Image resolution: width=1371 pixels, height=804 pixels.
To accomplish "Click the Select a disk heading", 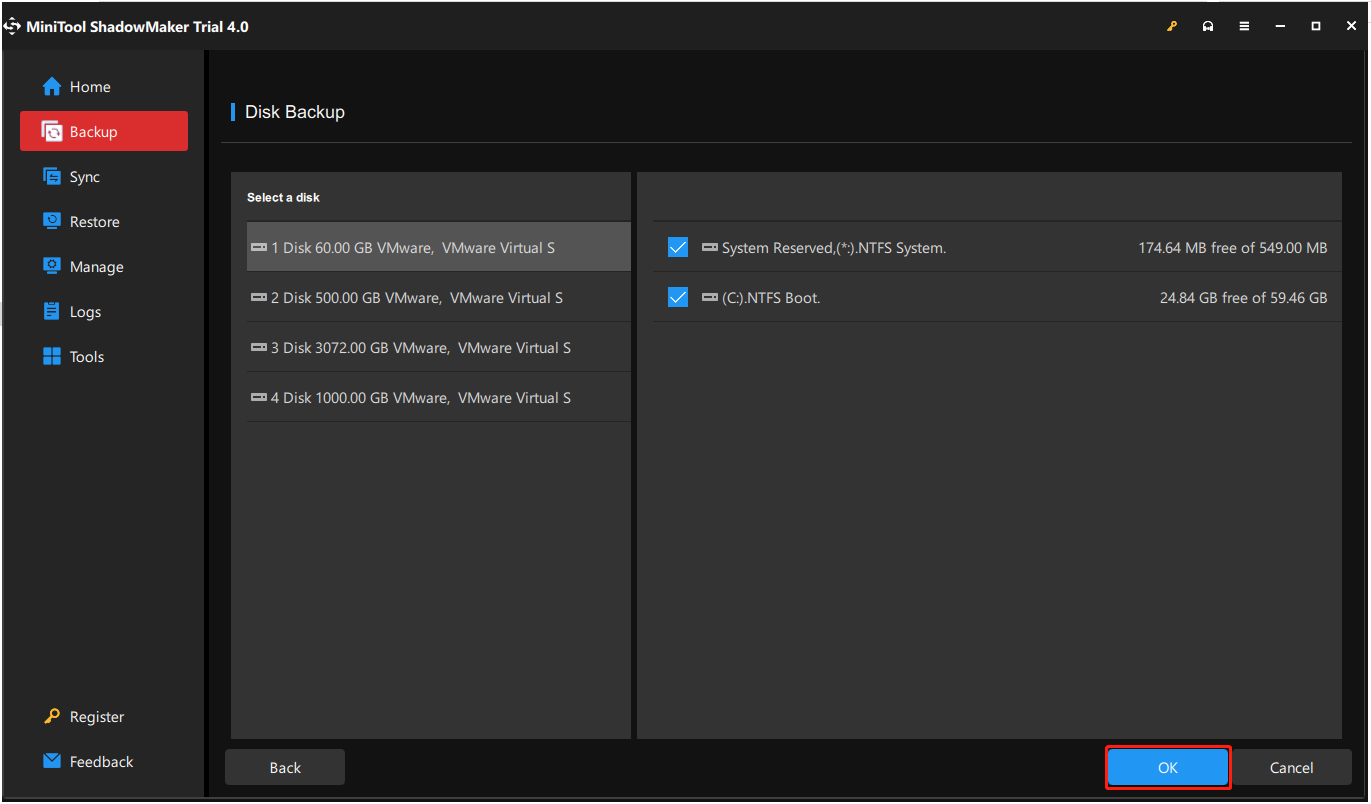I will click(x=284, y=198).
